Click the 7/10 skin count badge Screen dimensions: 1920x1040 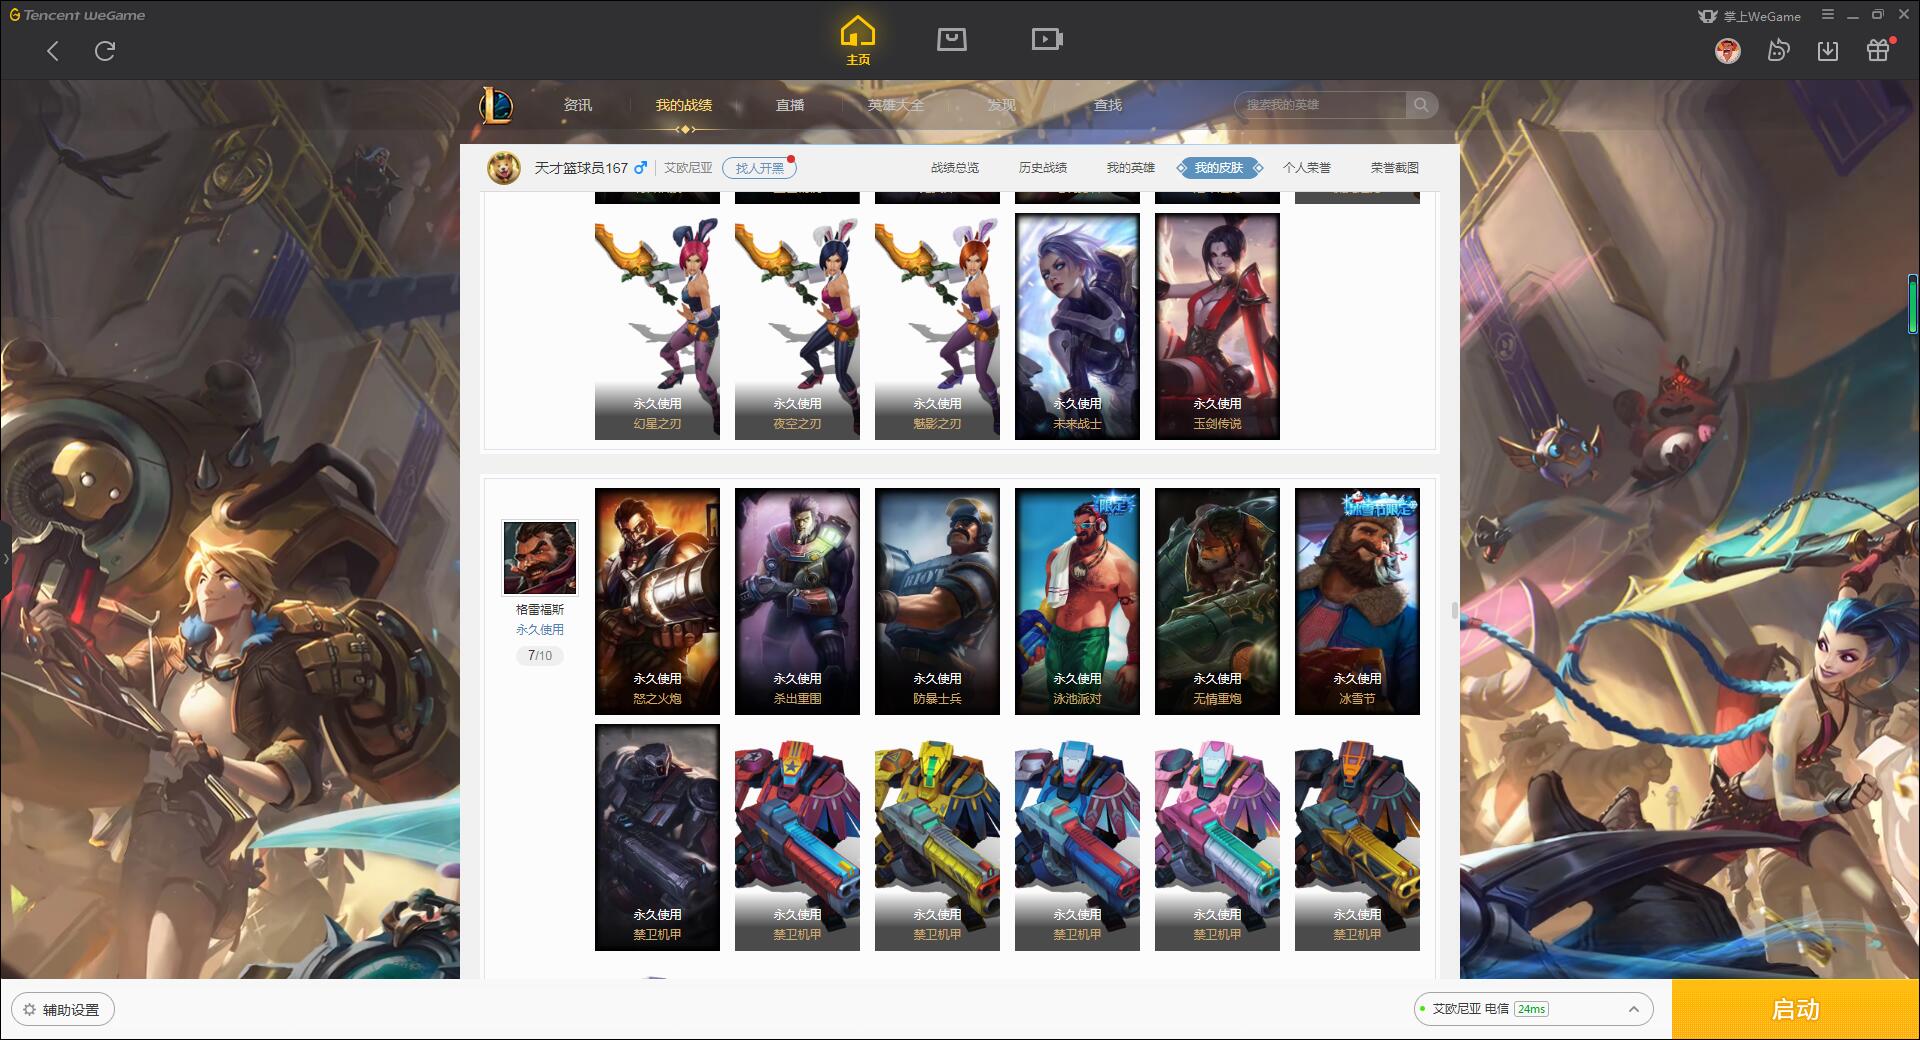540,656
